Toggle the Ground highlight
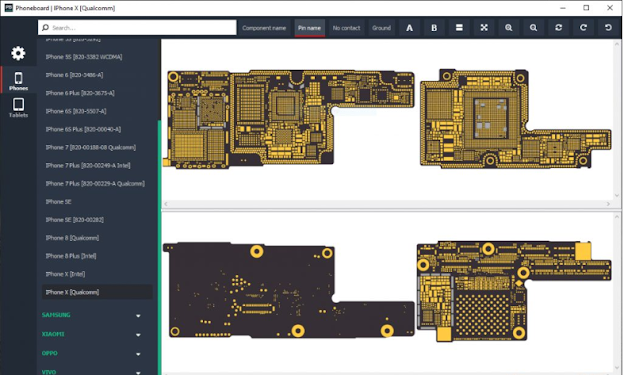The image size is (624, 375). point(381,28)
